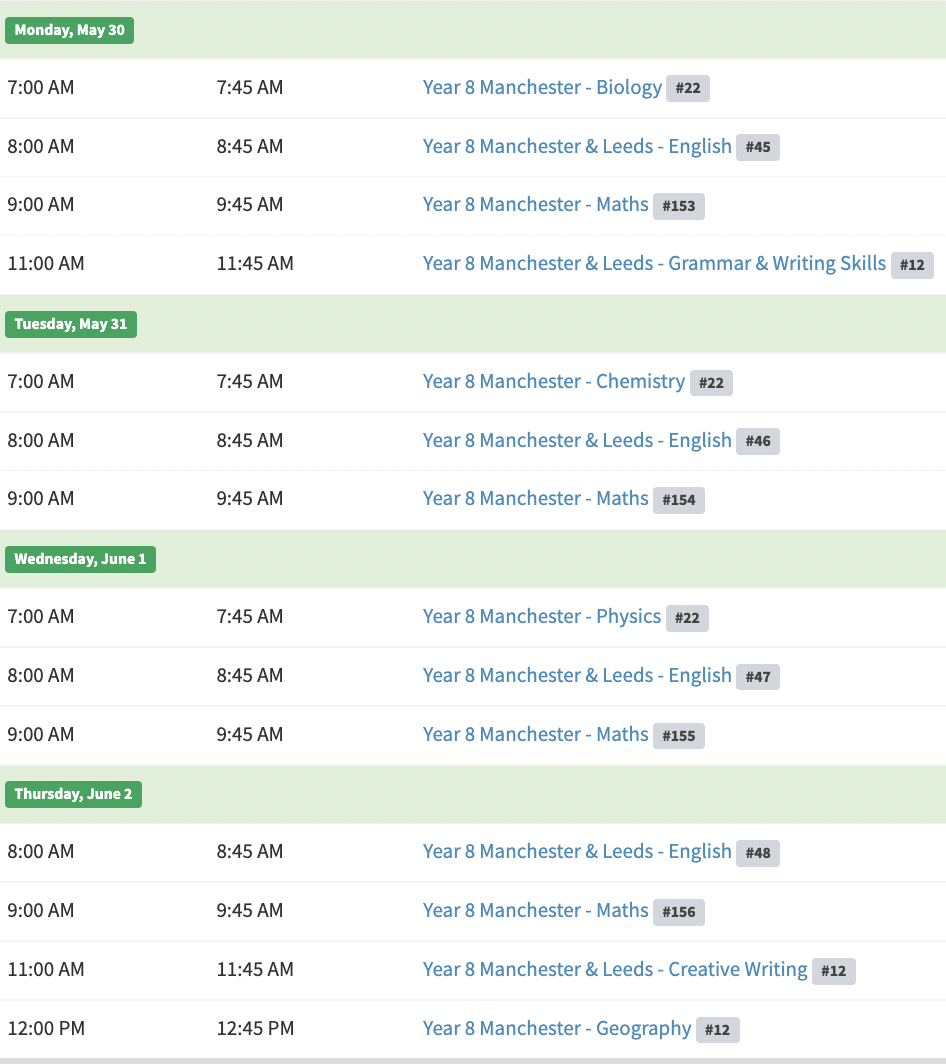Click the Wednesday, June 1 date badge
This screenshot has height=1064, width=946.
tap(80, 559)
